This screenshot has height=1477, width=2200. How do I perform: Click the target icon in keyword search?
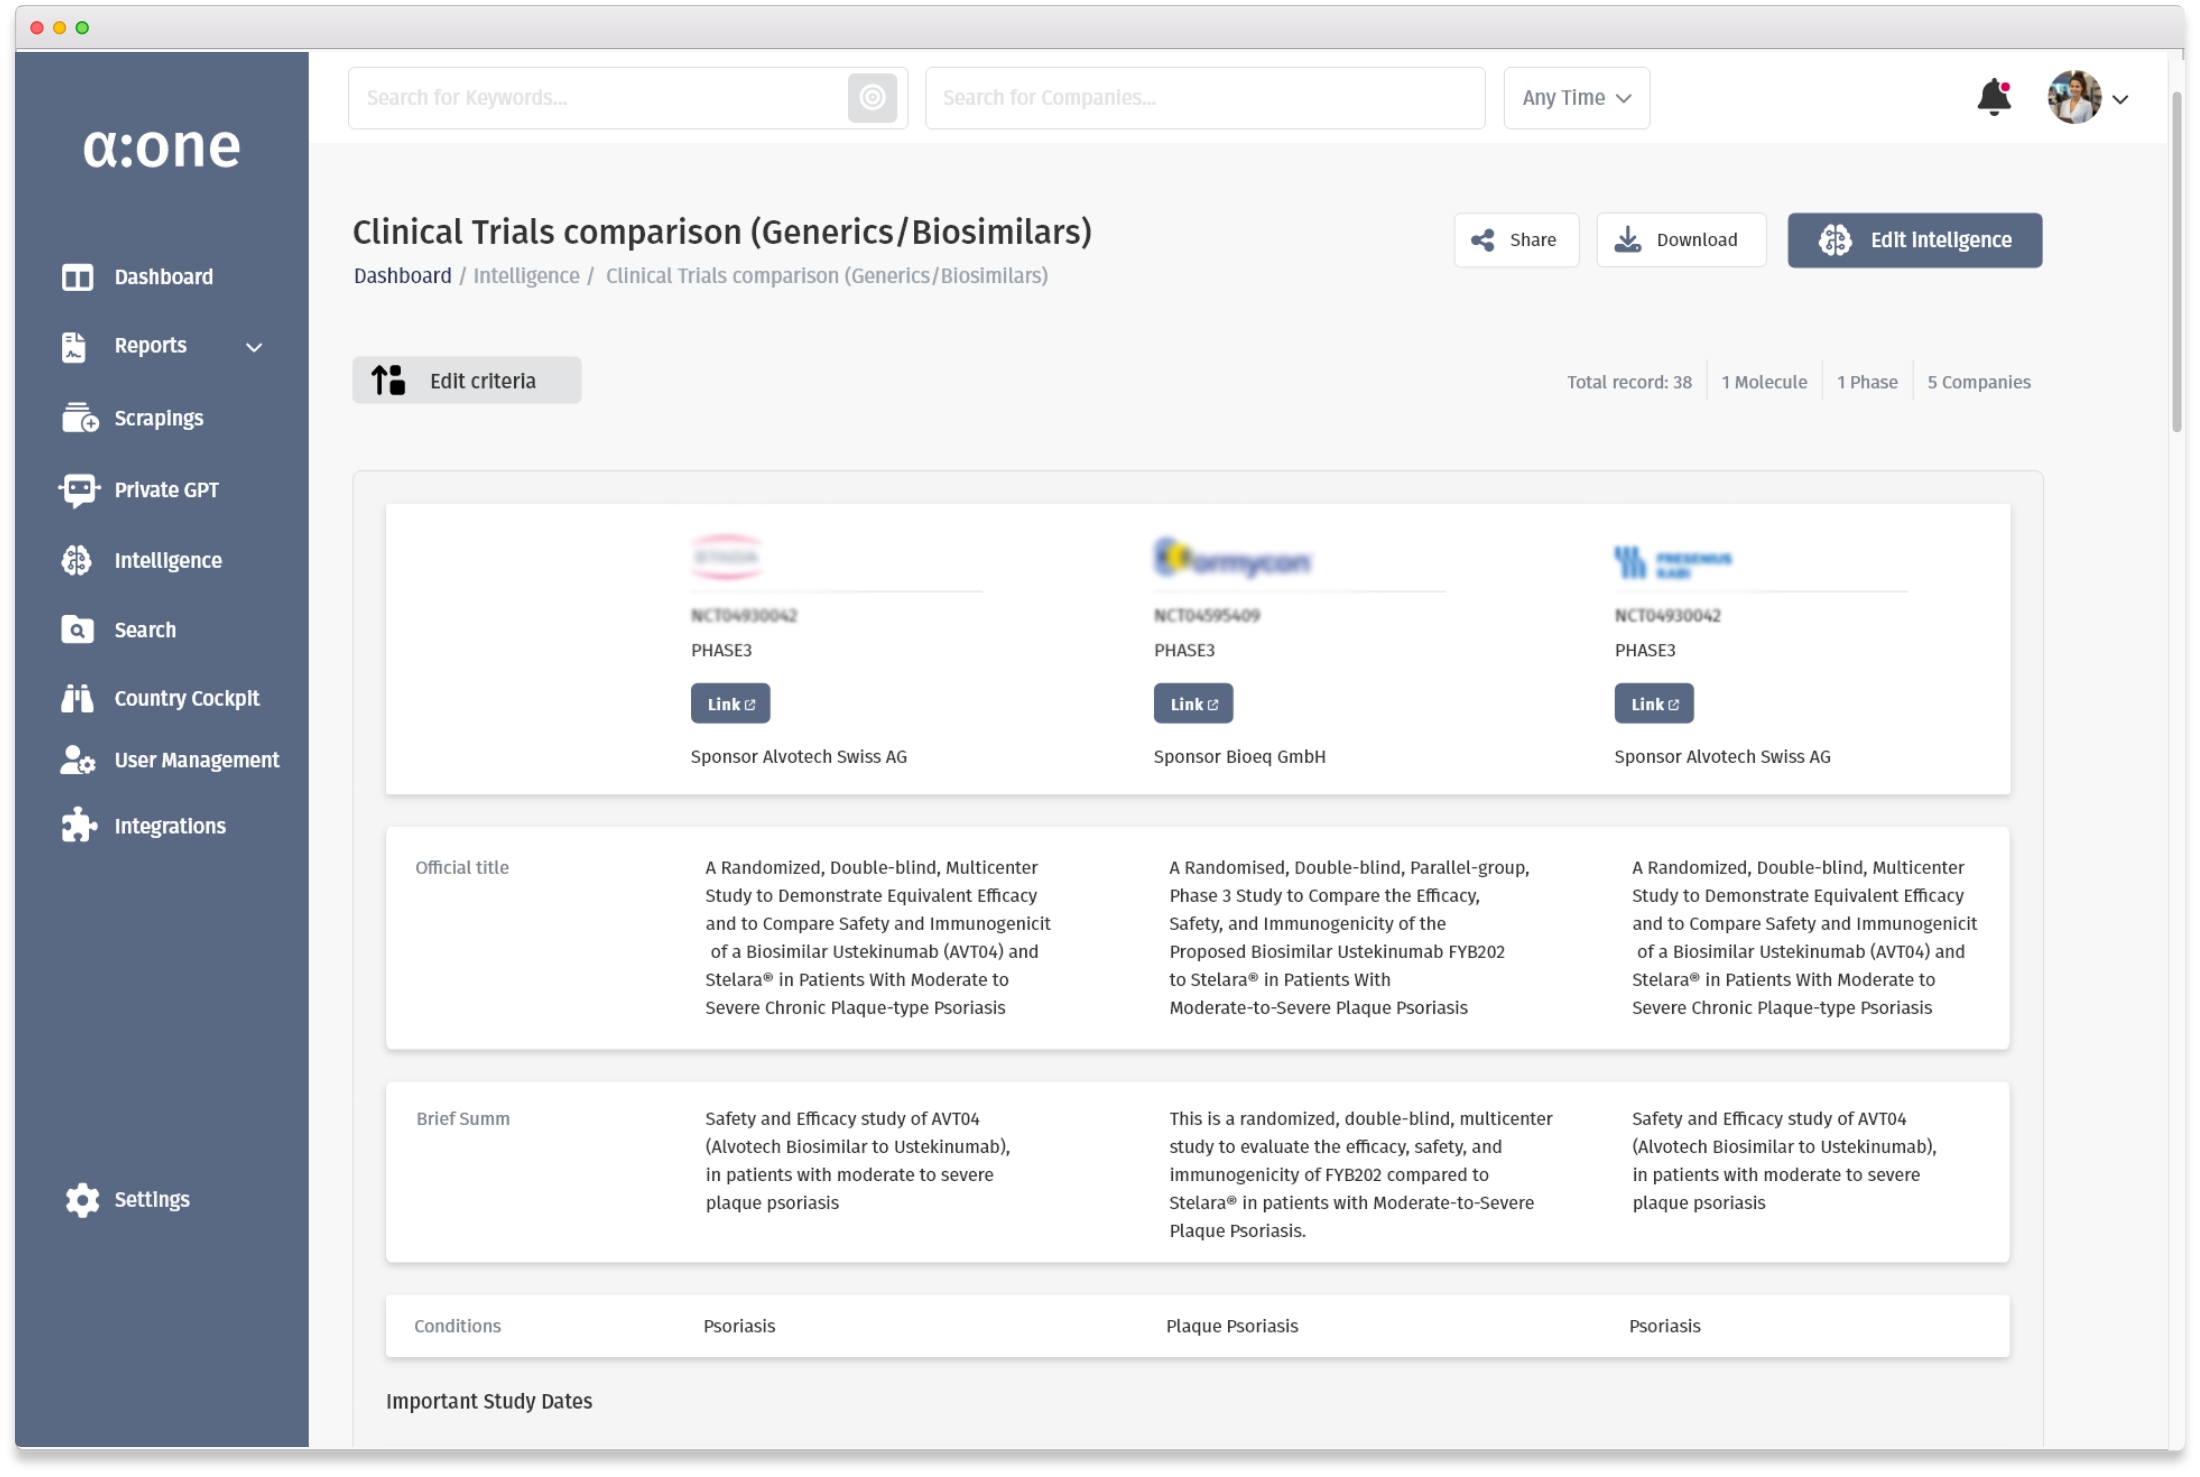(x=872, y=97)
